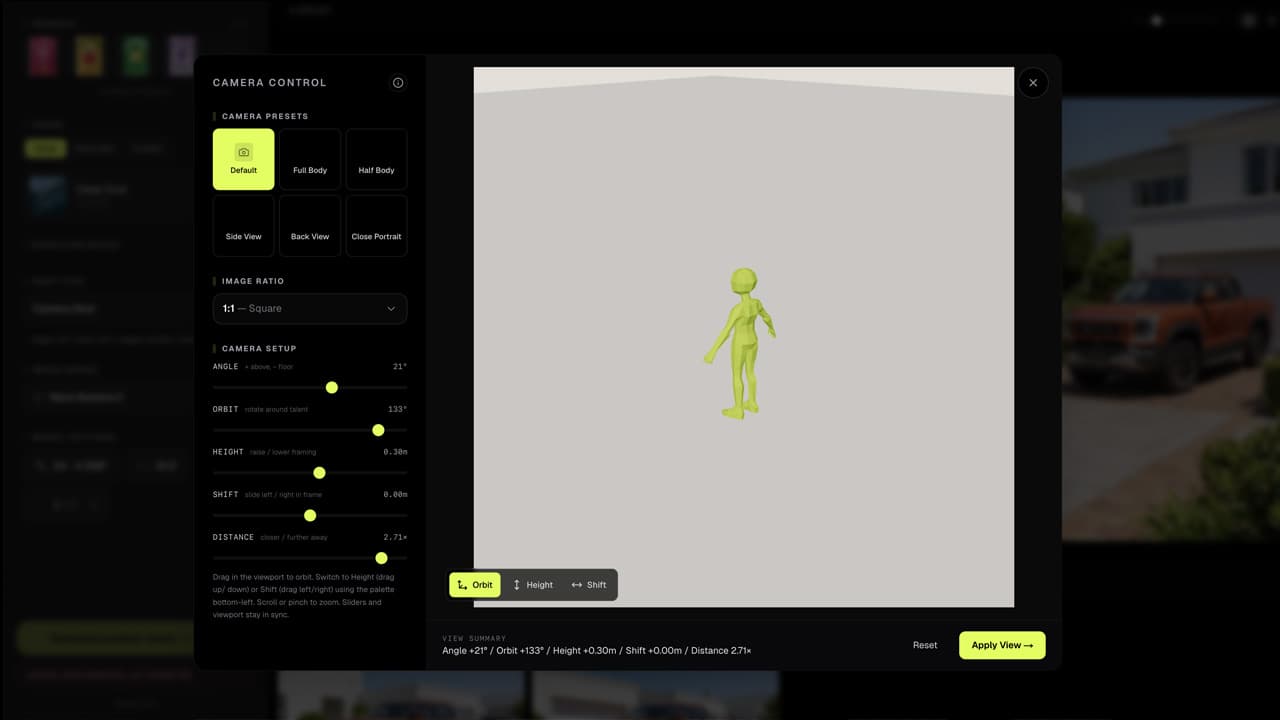Click Apply View button
1280x720 pixels.
tap(1002, 645)
